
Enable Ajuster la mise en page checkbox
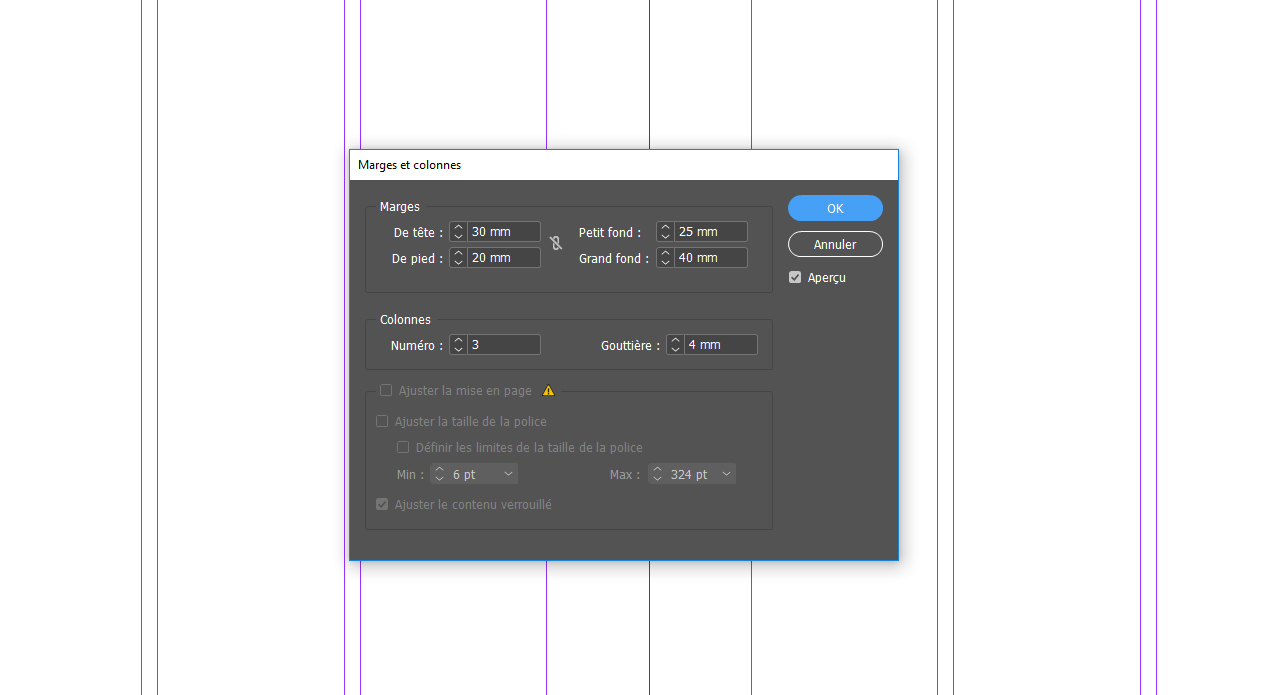386,390
